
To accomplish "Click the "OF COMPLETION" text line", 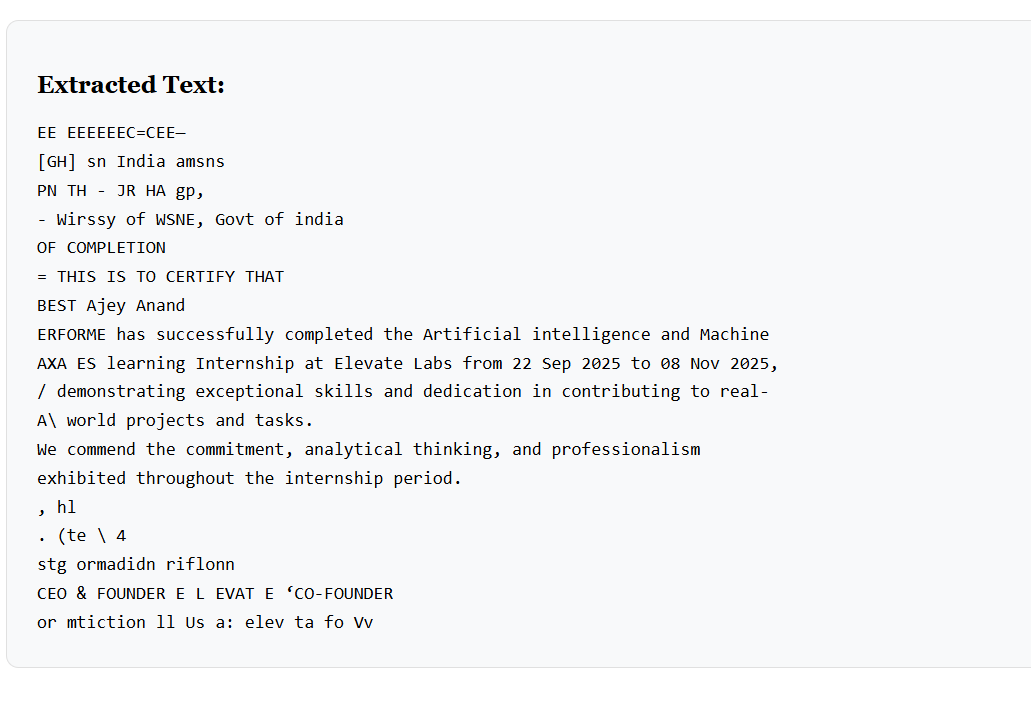I will click(x=101, y=247).
